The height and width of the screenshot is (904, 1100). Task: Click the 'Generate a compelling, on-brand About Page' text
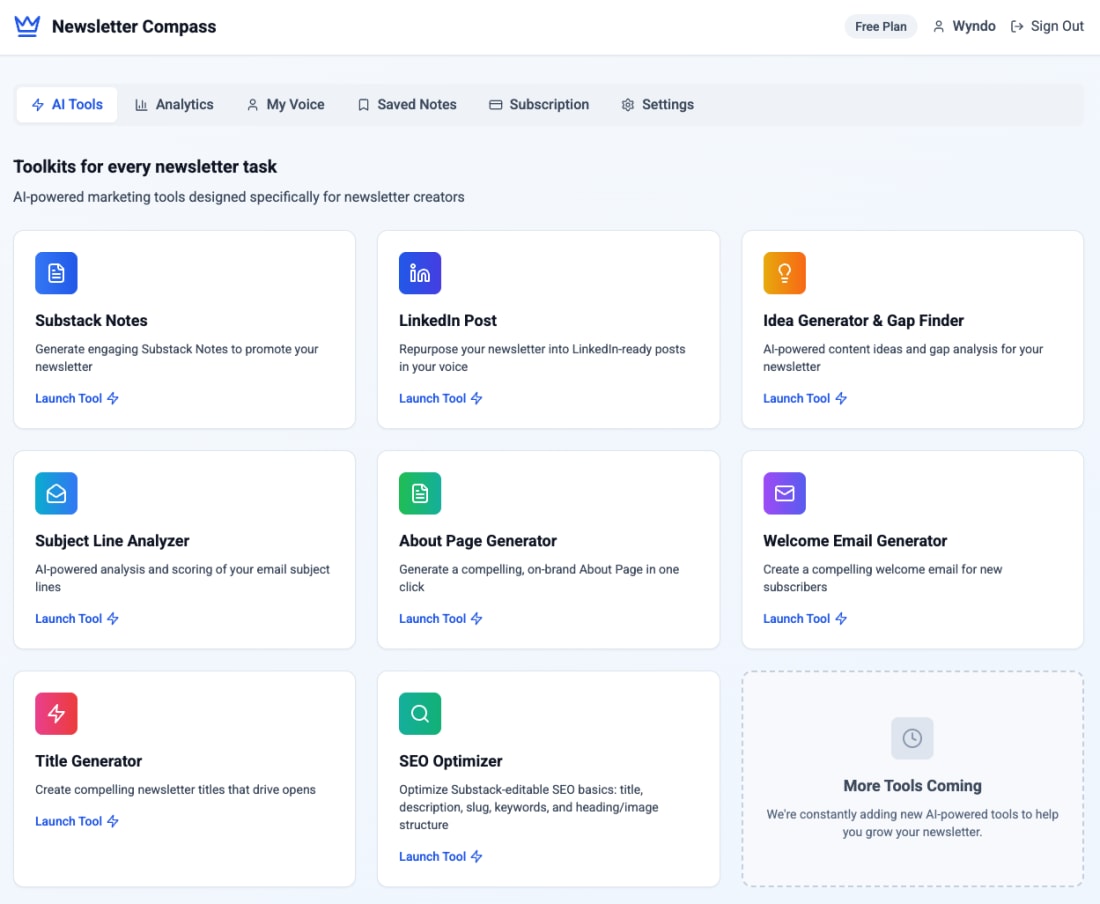pos(539,578)
